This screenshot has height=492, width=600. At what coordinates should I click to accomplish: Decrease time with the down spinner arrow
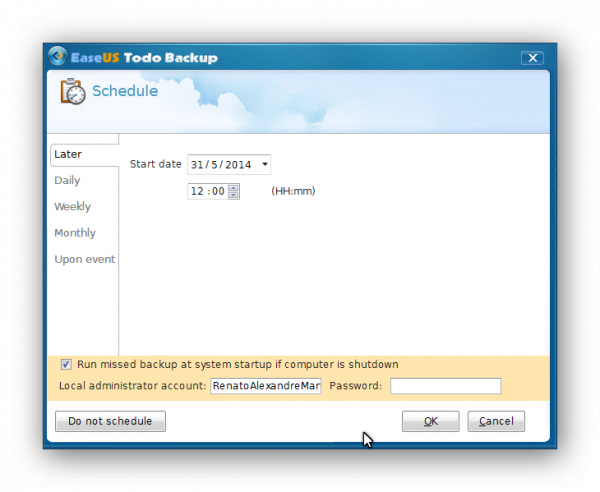click(233, 195)
